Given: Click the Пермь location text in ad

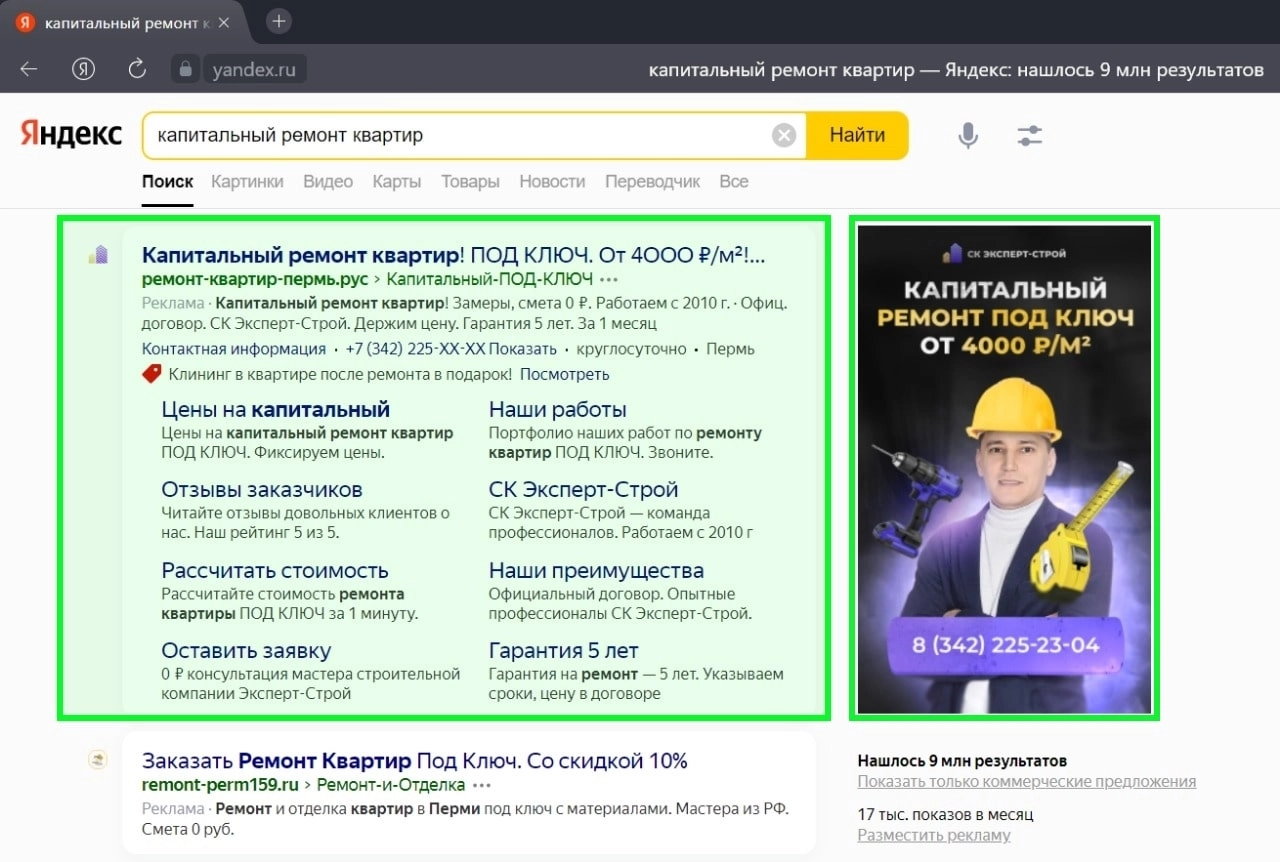Looking at the screenshot, I should pyautogui.click(x=730, y=349).
